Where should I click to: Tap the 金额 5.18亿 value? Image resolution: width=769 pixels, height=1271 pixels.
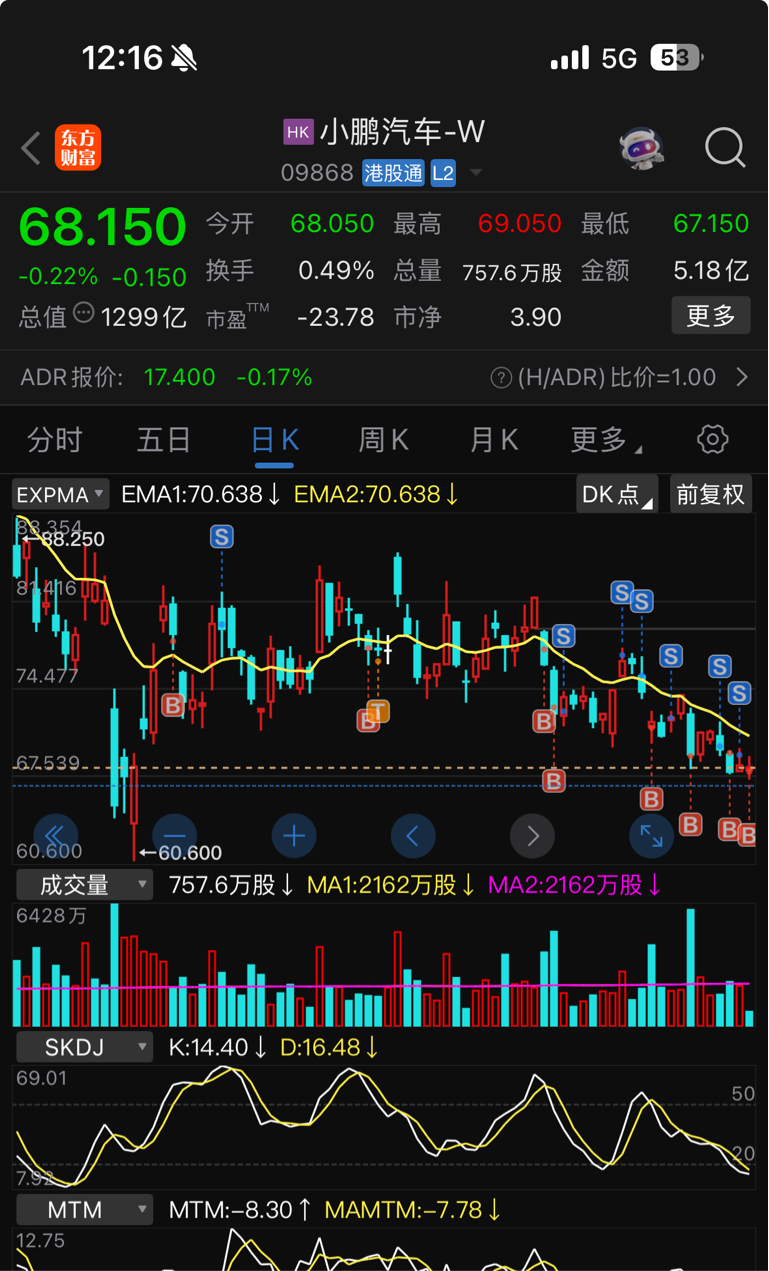pyautogui.click(x=711, y=270)
